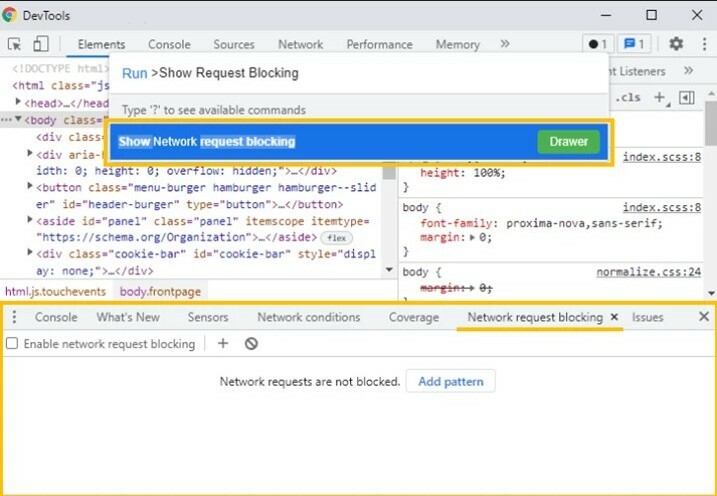Image resolution: width=717 pixels, height=496 pixels.
Task: Click the green Drawer badge
Action: point(568,141)
